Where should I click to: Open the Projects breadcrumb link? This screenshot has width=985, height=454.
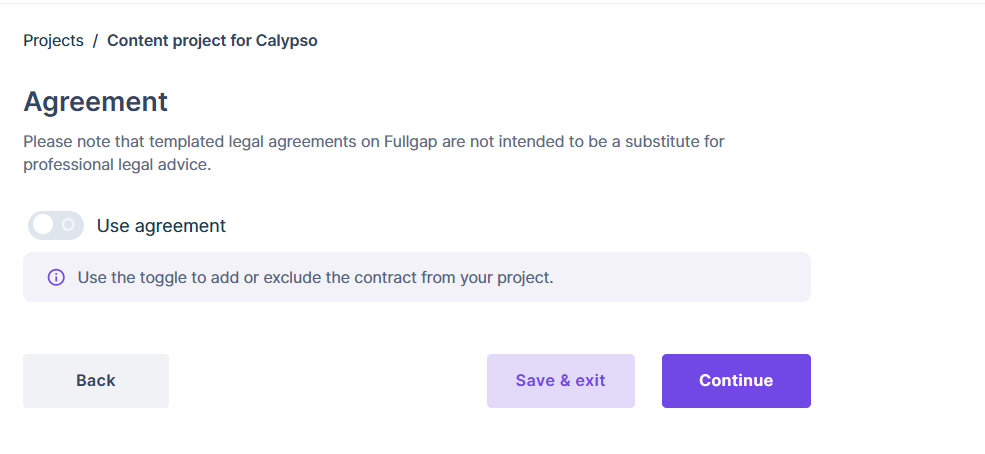point(53,40)
